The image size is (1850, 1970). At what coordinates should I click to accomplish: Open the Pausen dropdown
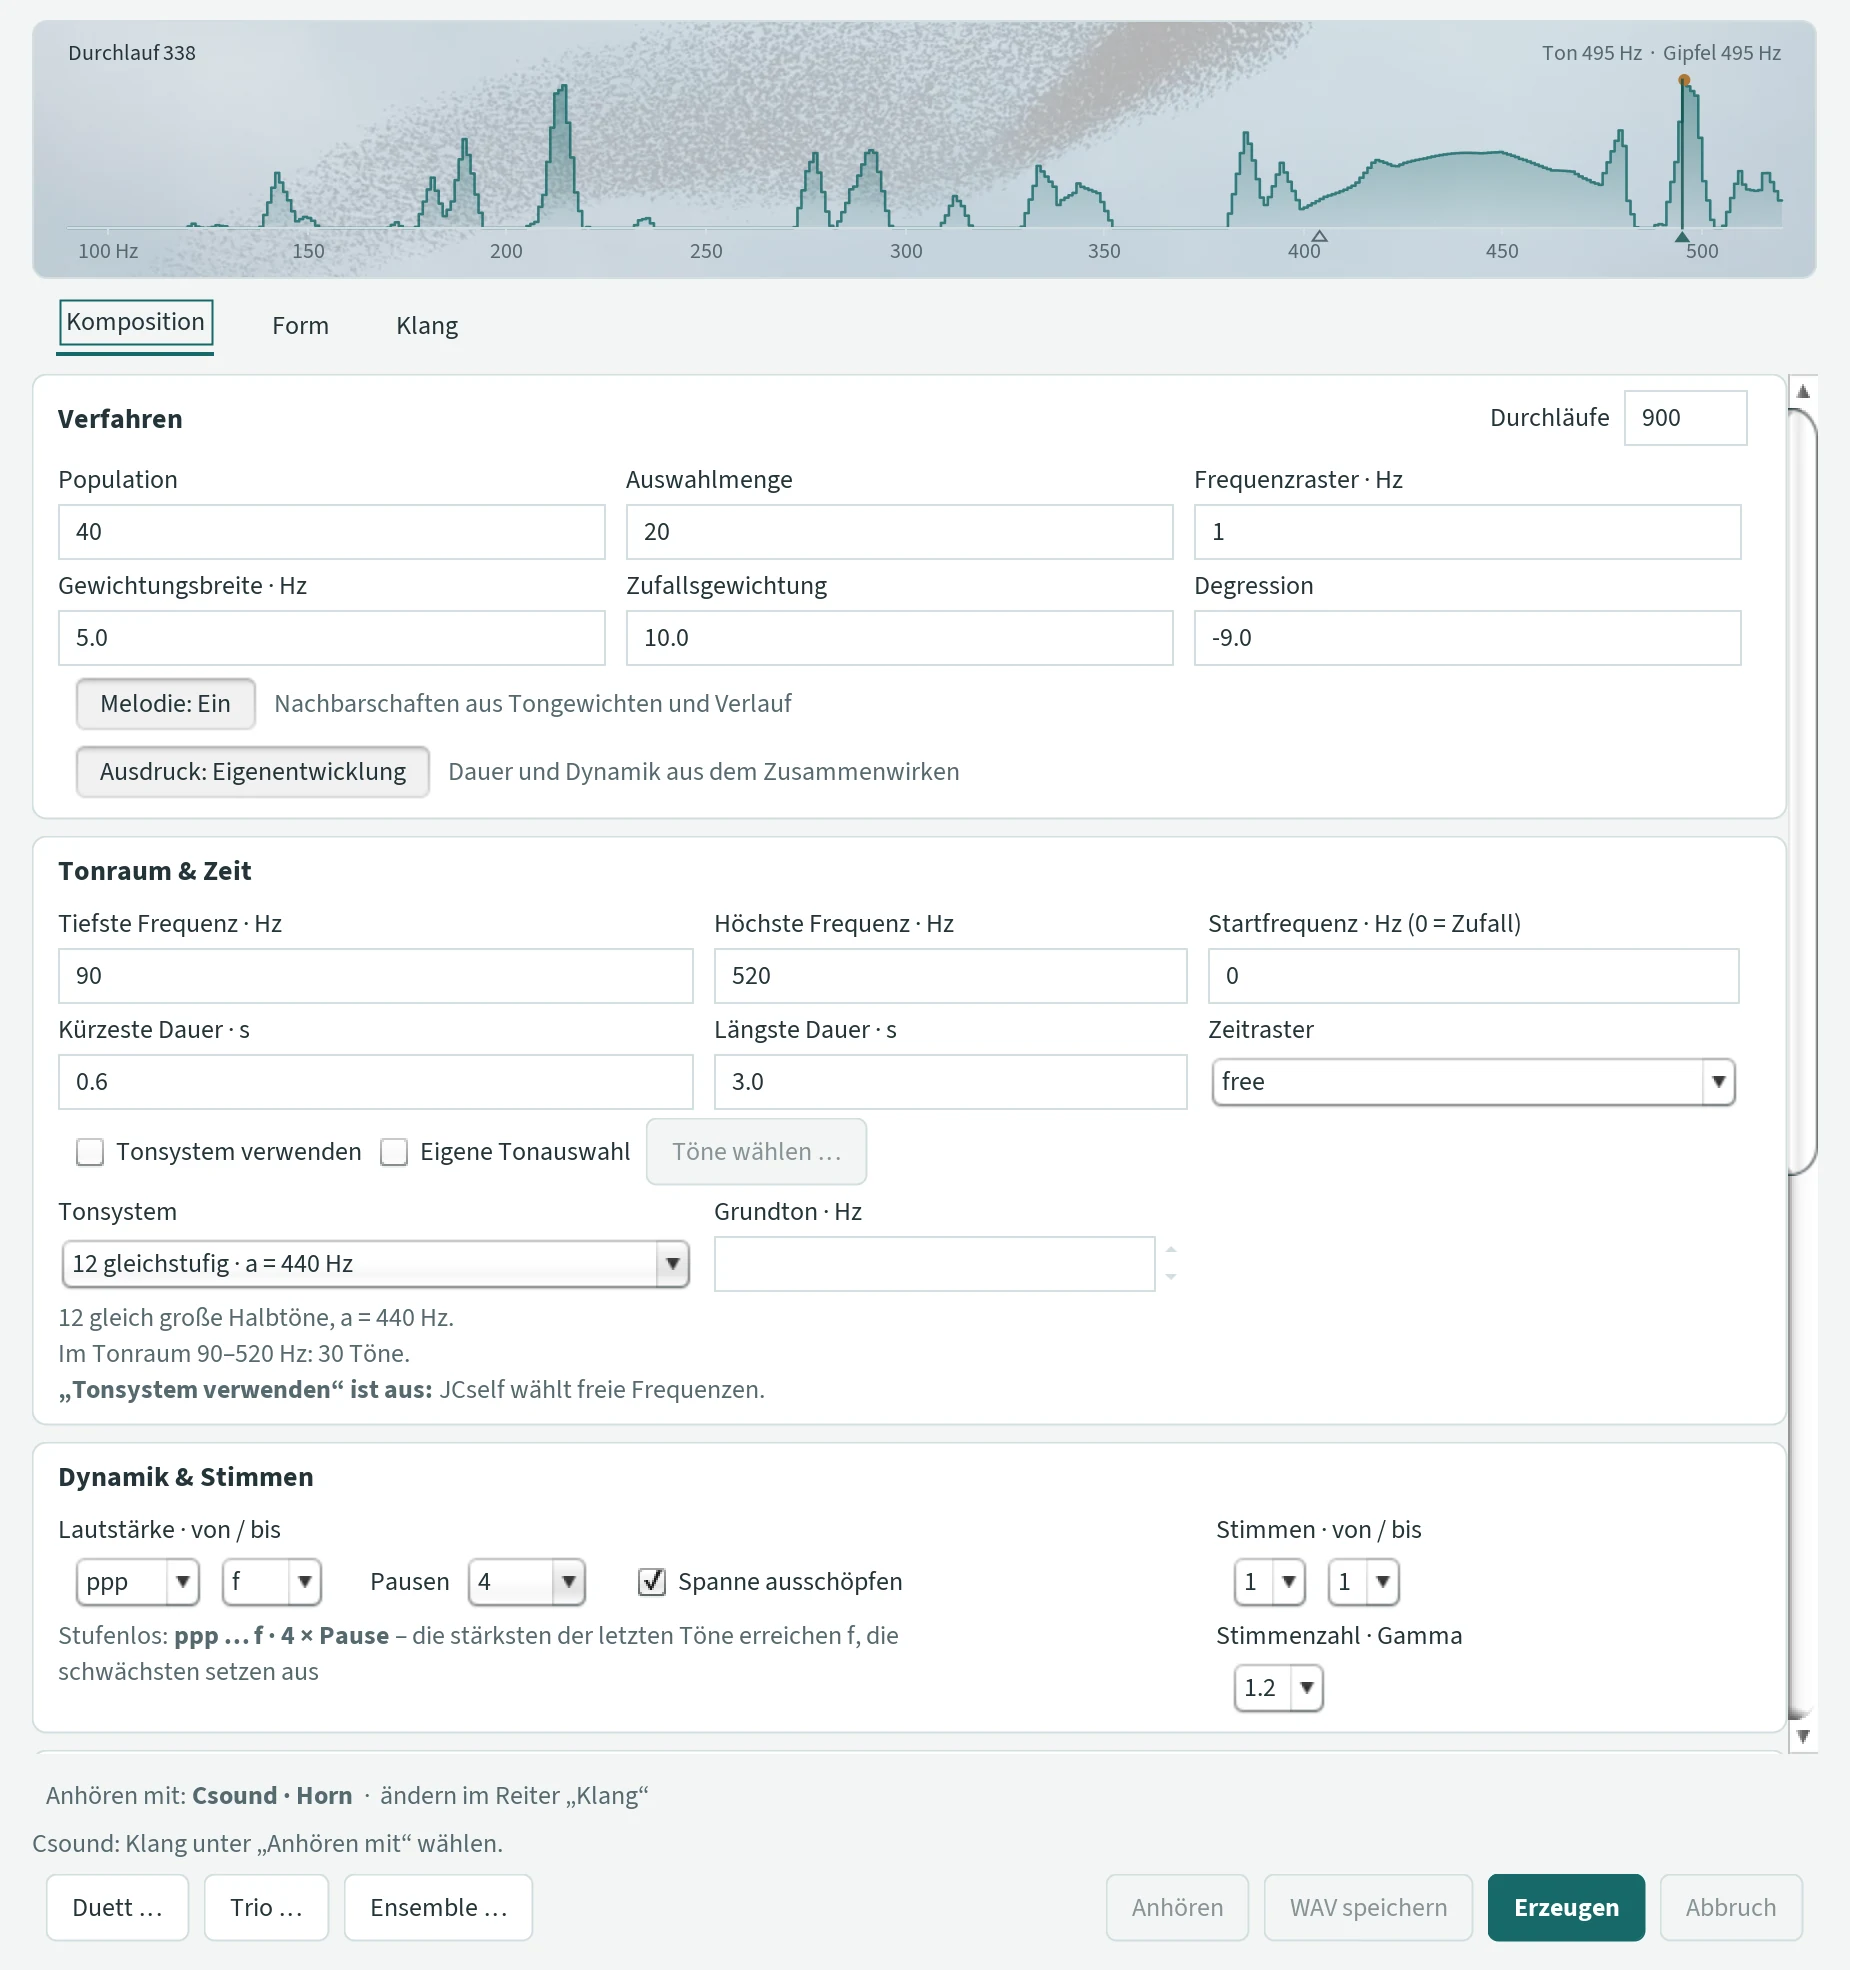[x=527, y=1582]
